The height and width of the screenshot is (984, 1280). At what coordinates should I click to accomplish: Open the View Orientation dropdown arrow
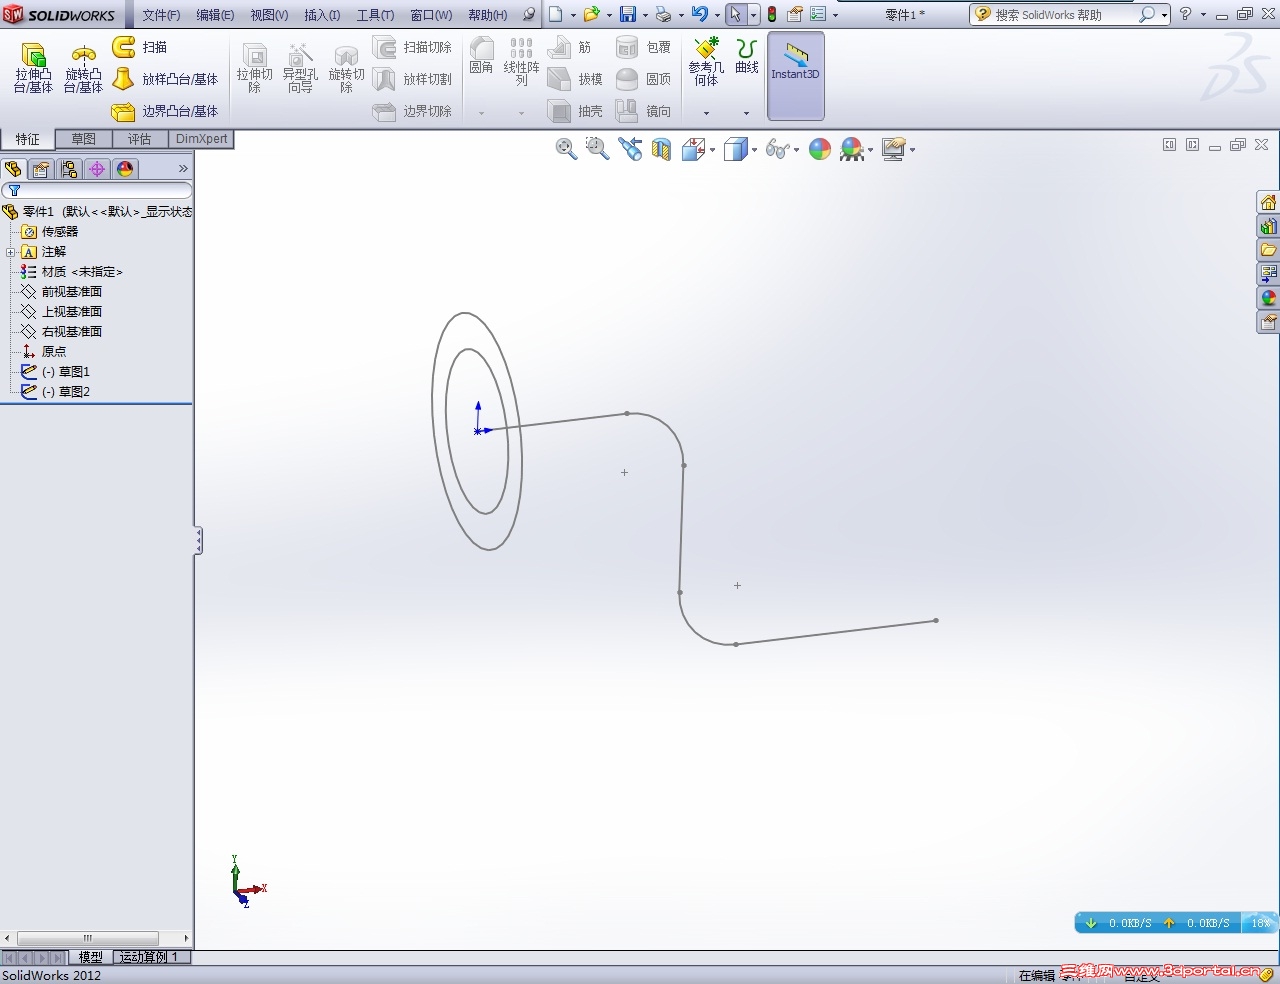point(712,150)
